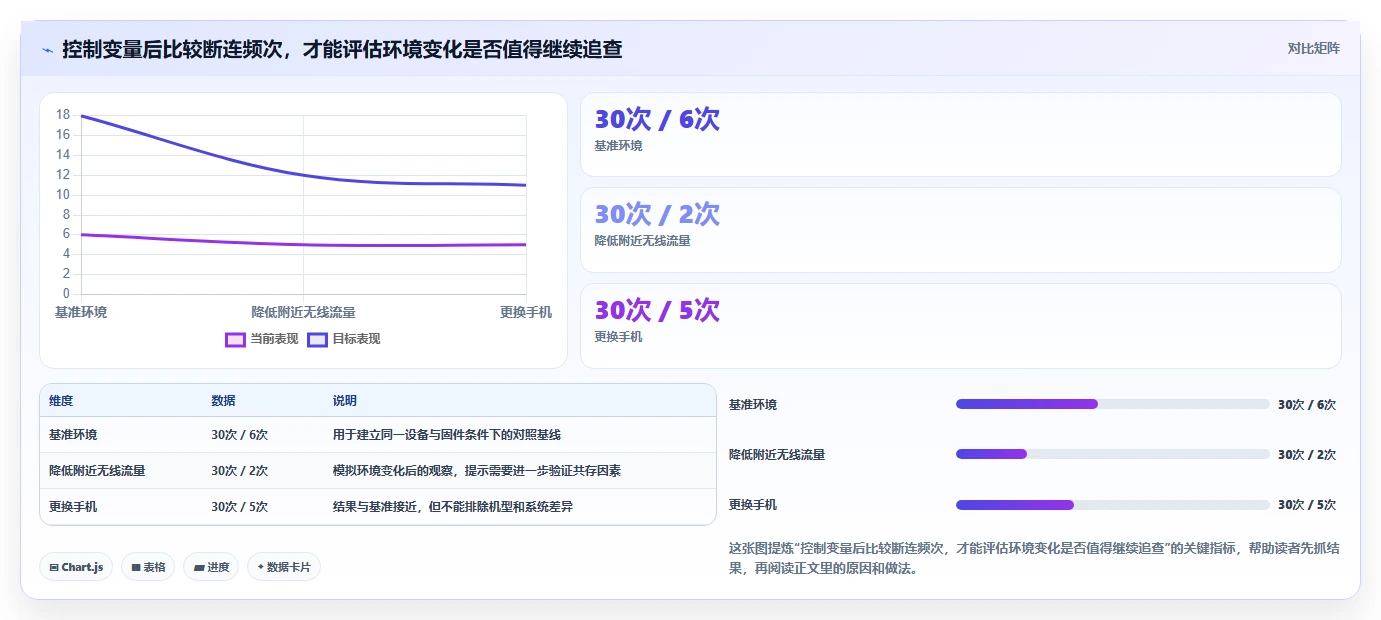Click the 表格 tag chip
The image size is (1381, 620).
[x=148, y=567]
